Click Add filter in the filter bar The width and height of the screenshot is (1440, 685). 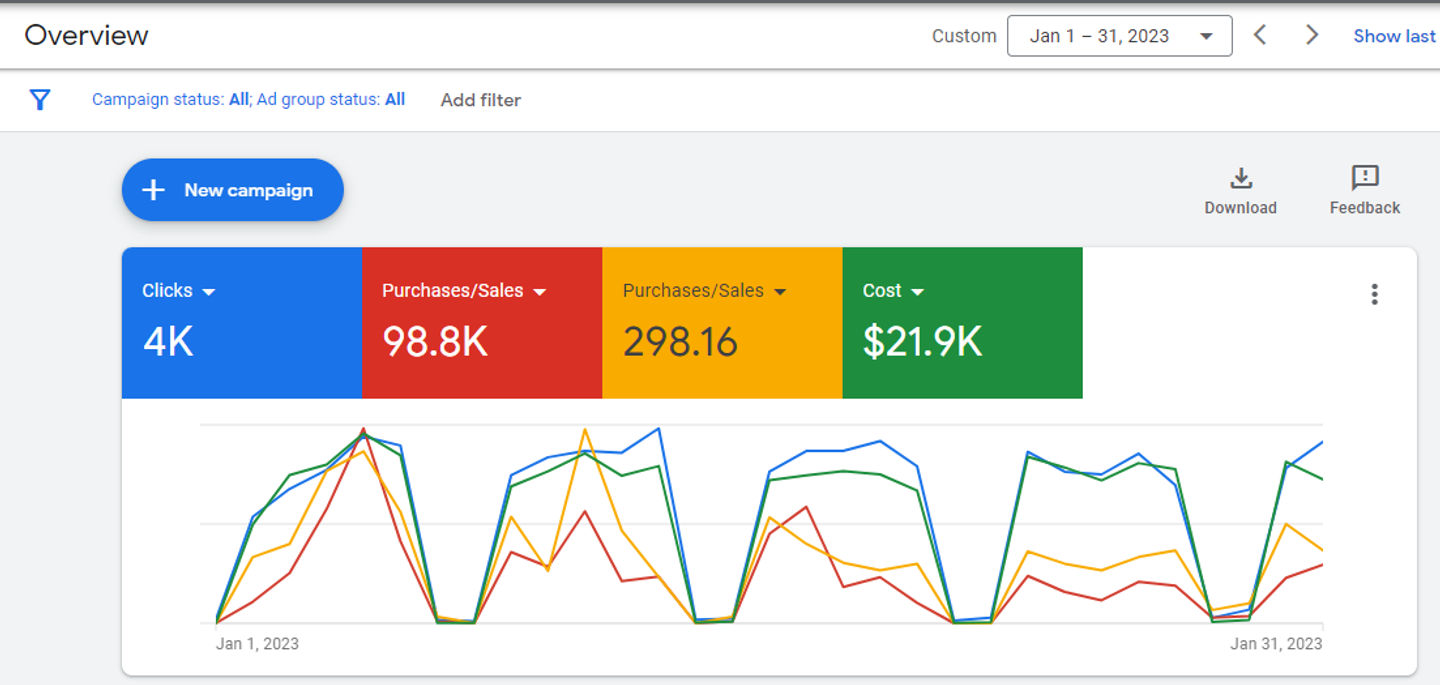(x=480, y=100)
